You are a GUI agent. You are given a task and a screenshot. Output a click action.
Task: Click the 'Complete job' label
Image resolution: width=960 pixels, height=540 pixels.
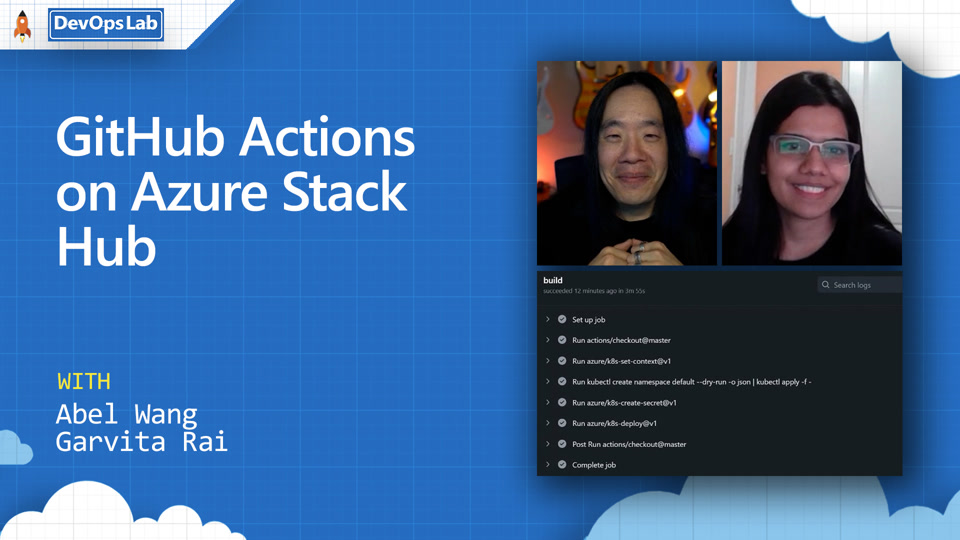594,465
